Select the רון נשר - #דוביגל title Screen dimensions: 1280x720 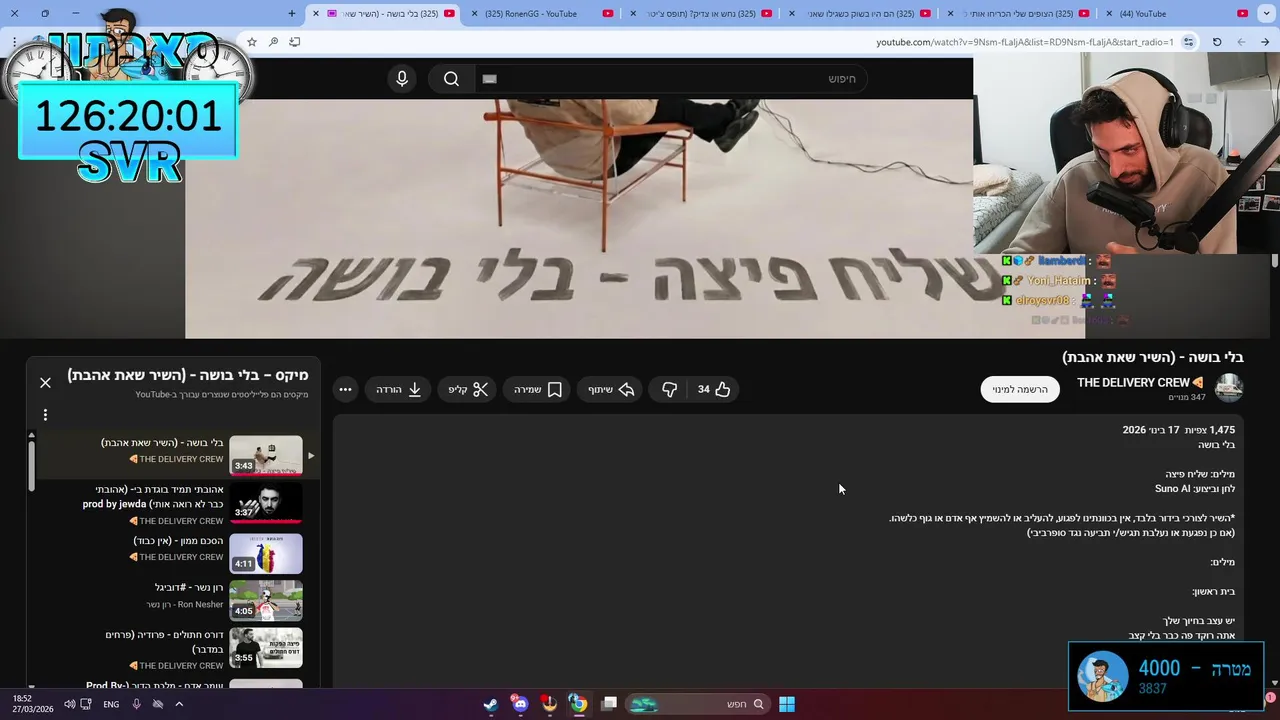coord(189,587)
